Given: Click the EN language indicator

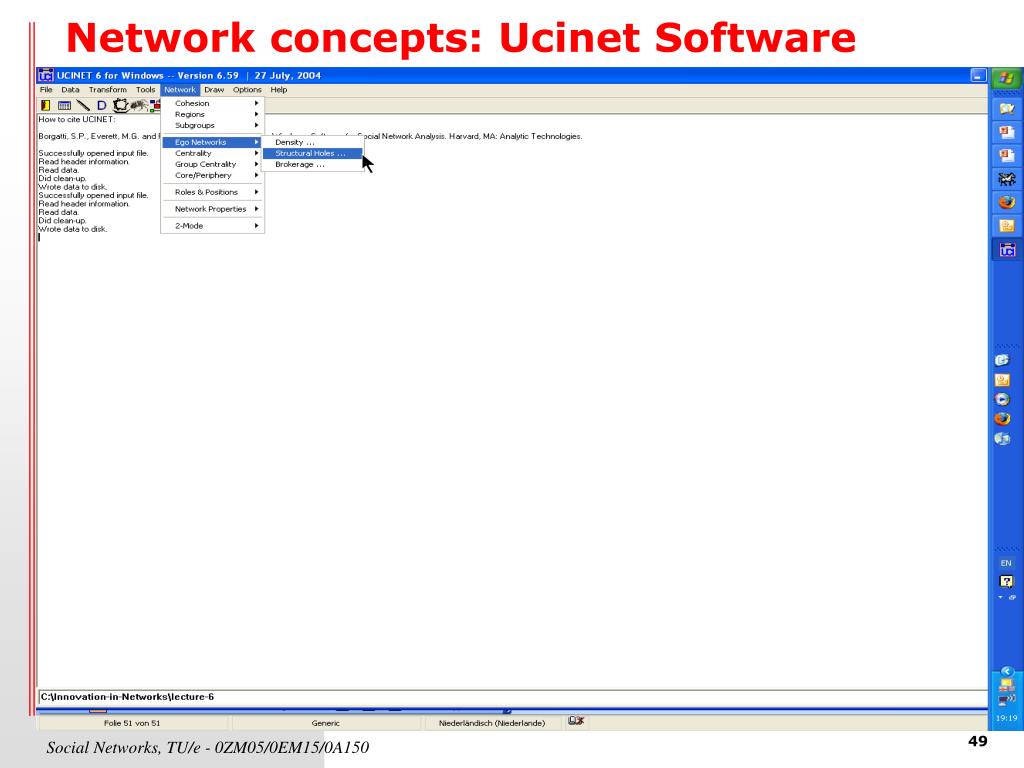Looking at the screenshot, I should [x=1006, y=563].
